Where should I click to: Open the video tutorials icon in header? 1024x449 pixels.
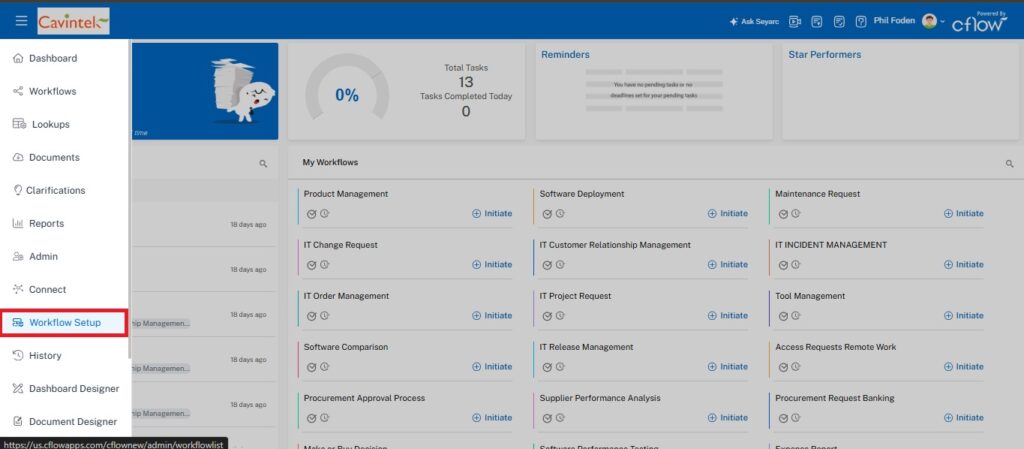pyautogui.click(x=795, y=21)
